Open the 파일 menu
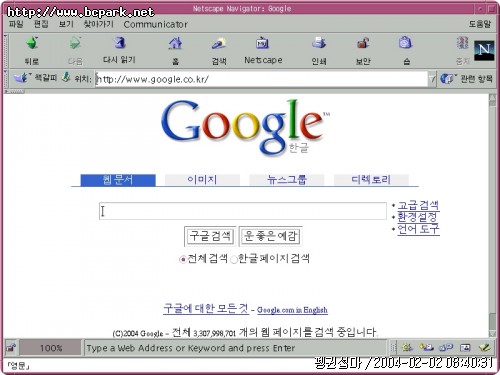The image size is (500, 375). click(x=16, y=24)
